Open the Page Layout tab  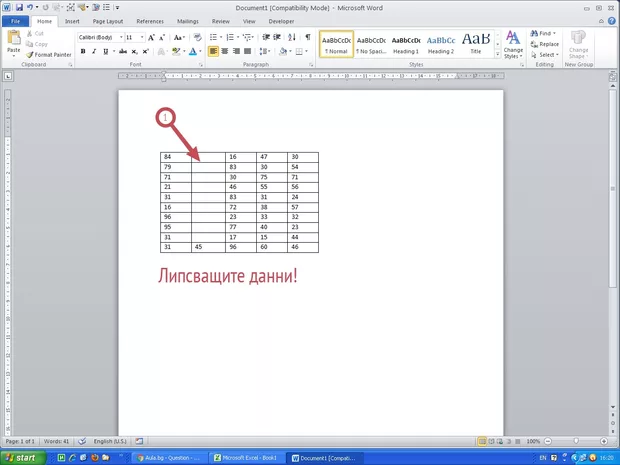(x=108, y=20)
